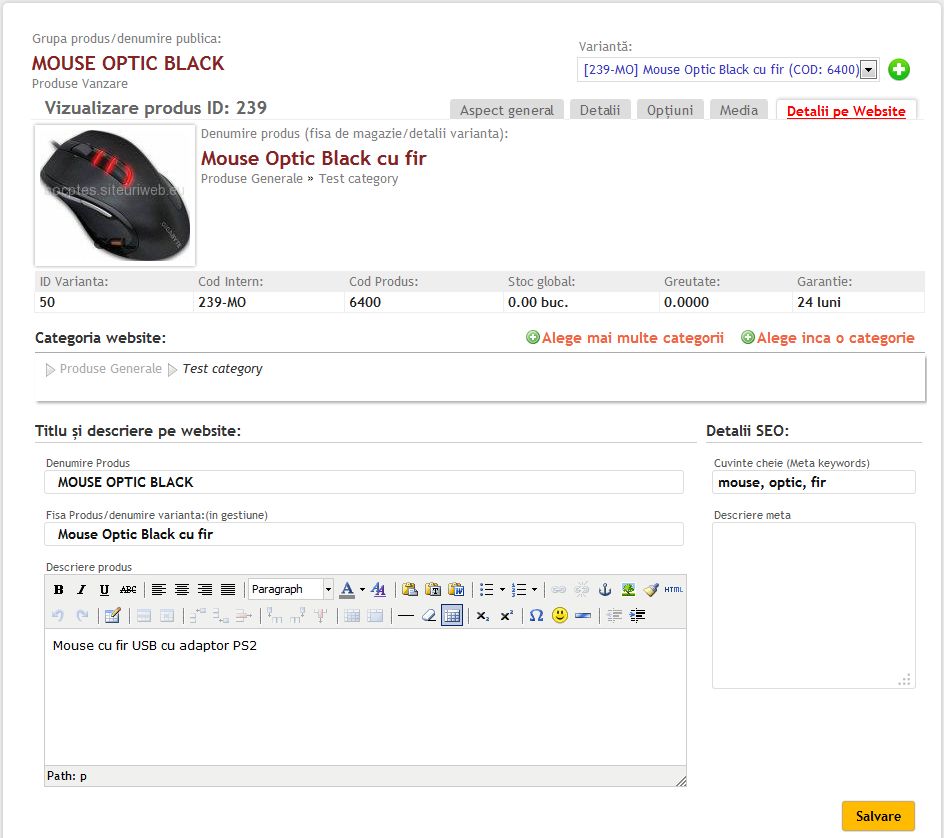
Task: Click the Descriere meta text area
Action: [x=813, y=605]
